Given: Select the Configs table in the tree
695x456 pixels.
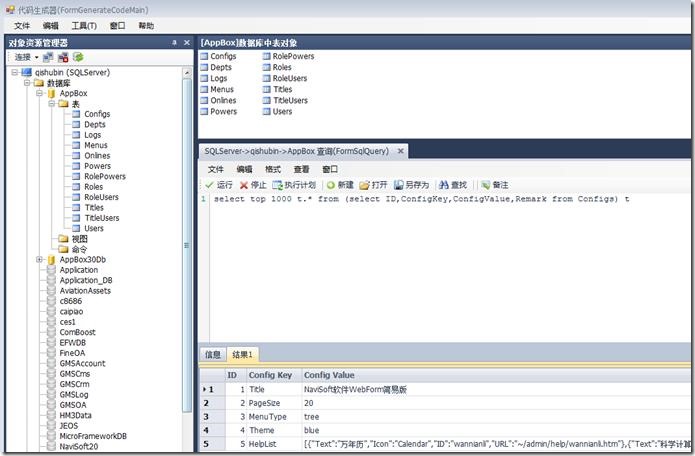Looking at the screenshot, I should (x=97, y=114).
